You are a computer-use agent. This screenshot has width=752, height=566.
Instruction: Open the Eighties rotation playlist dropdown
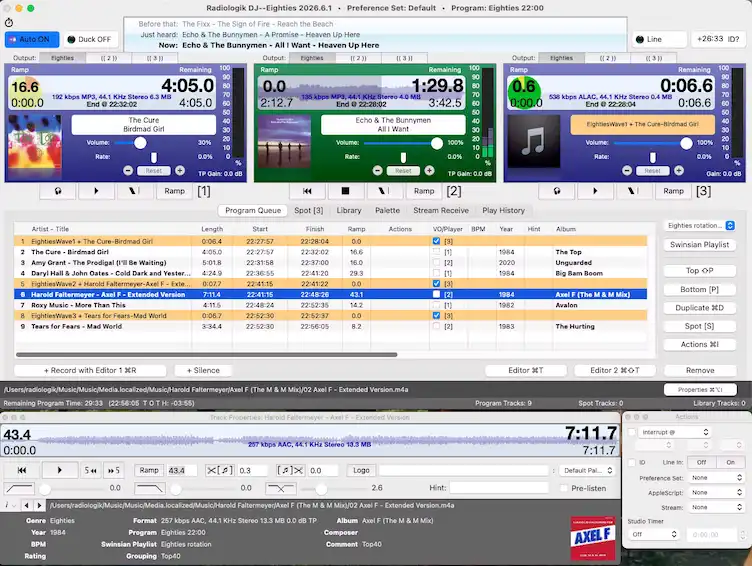pyautogui.click(x=700, y=225)
